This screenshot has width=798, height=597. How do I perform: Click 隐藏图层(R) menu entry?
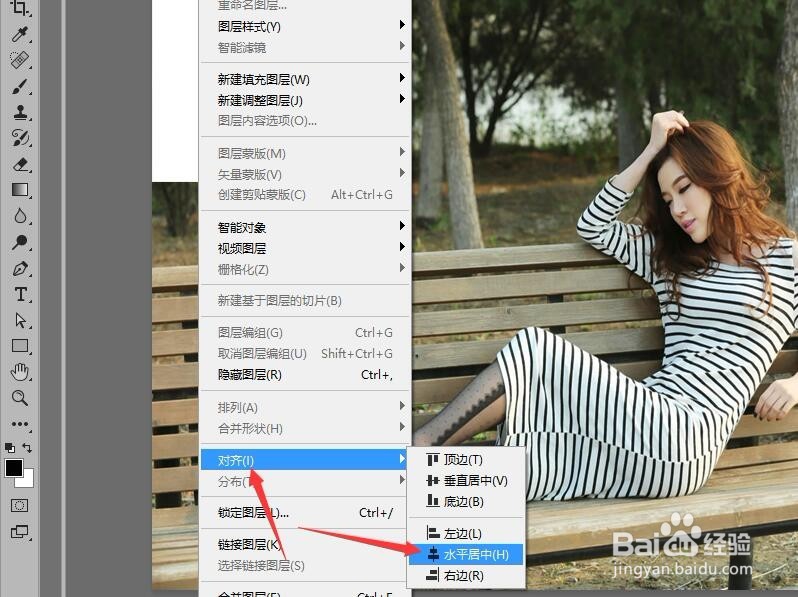304,375
